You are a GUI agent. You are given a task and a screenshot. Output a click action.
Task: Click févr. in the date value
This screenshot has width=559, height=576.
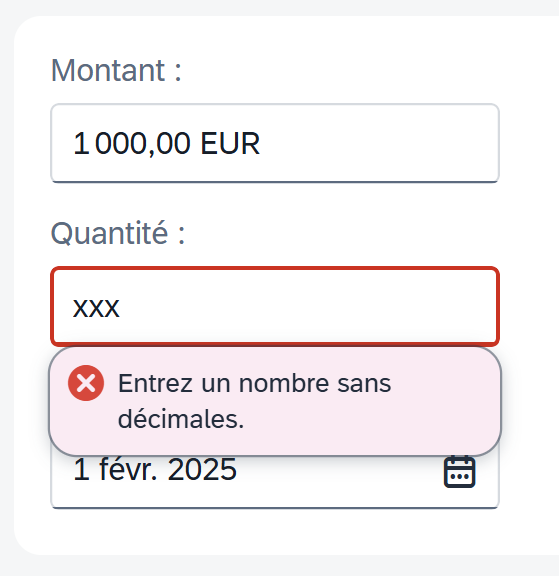click(128, 469)
